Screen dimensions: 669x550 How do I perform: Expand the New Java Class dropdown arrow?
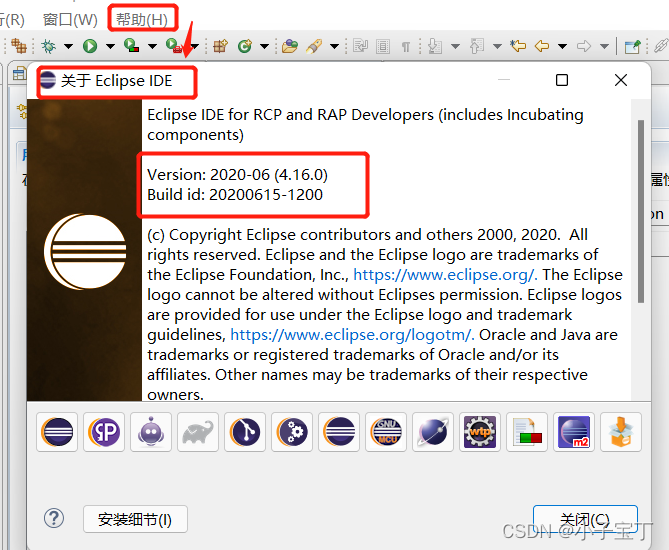click(x=265, y=46)
